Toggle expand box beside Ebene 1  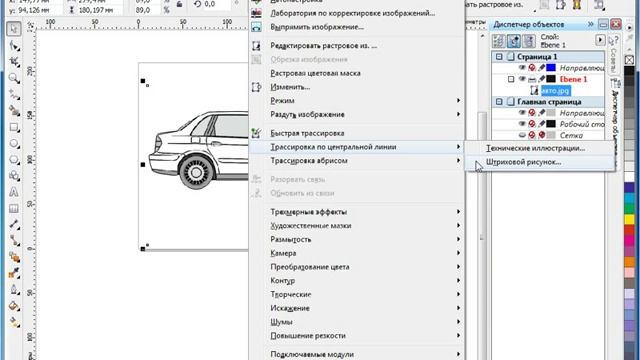(x=511, y=79)
